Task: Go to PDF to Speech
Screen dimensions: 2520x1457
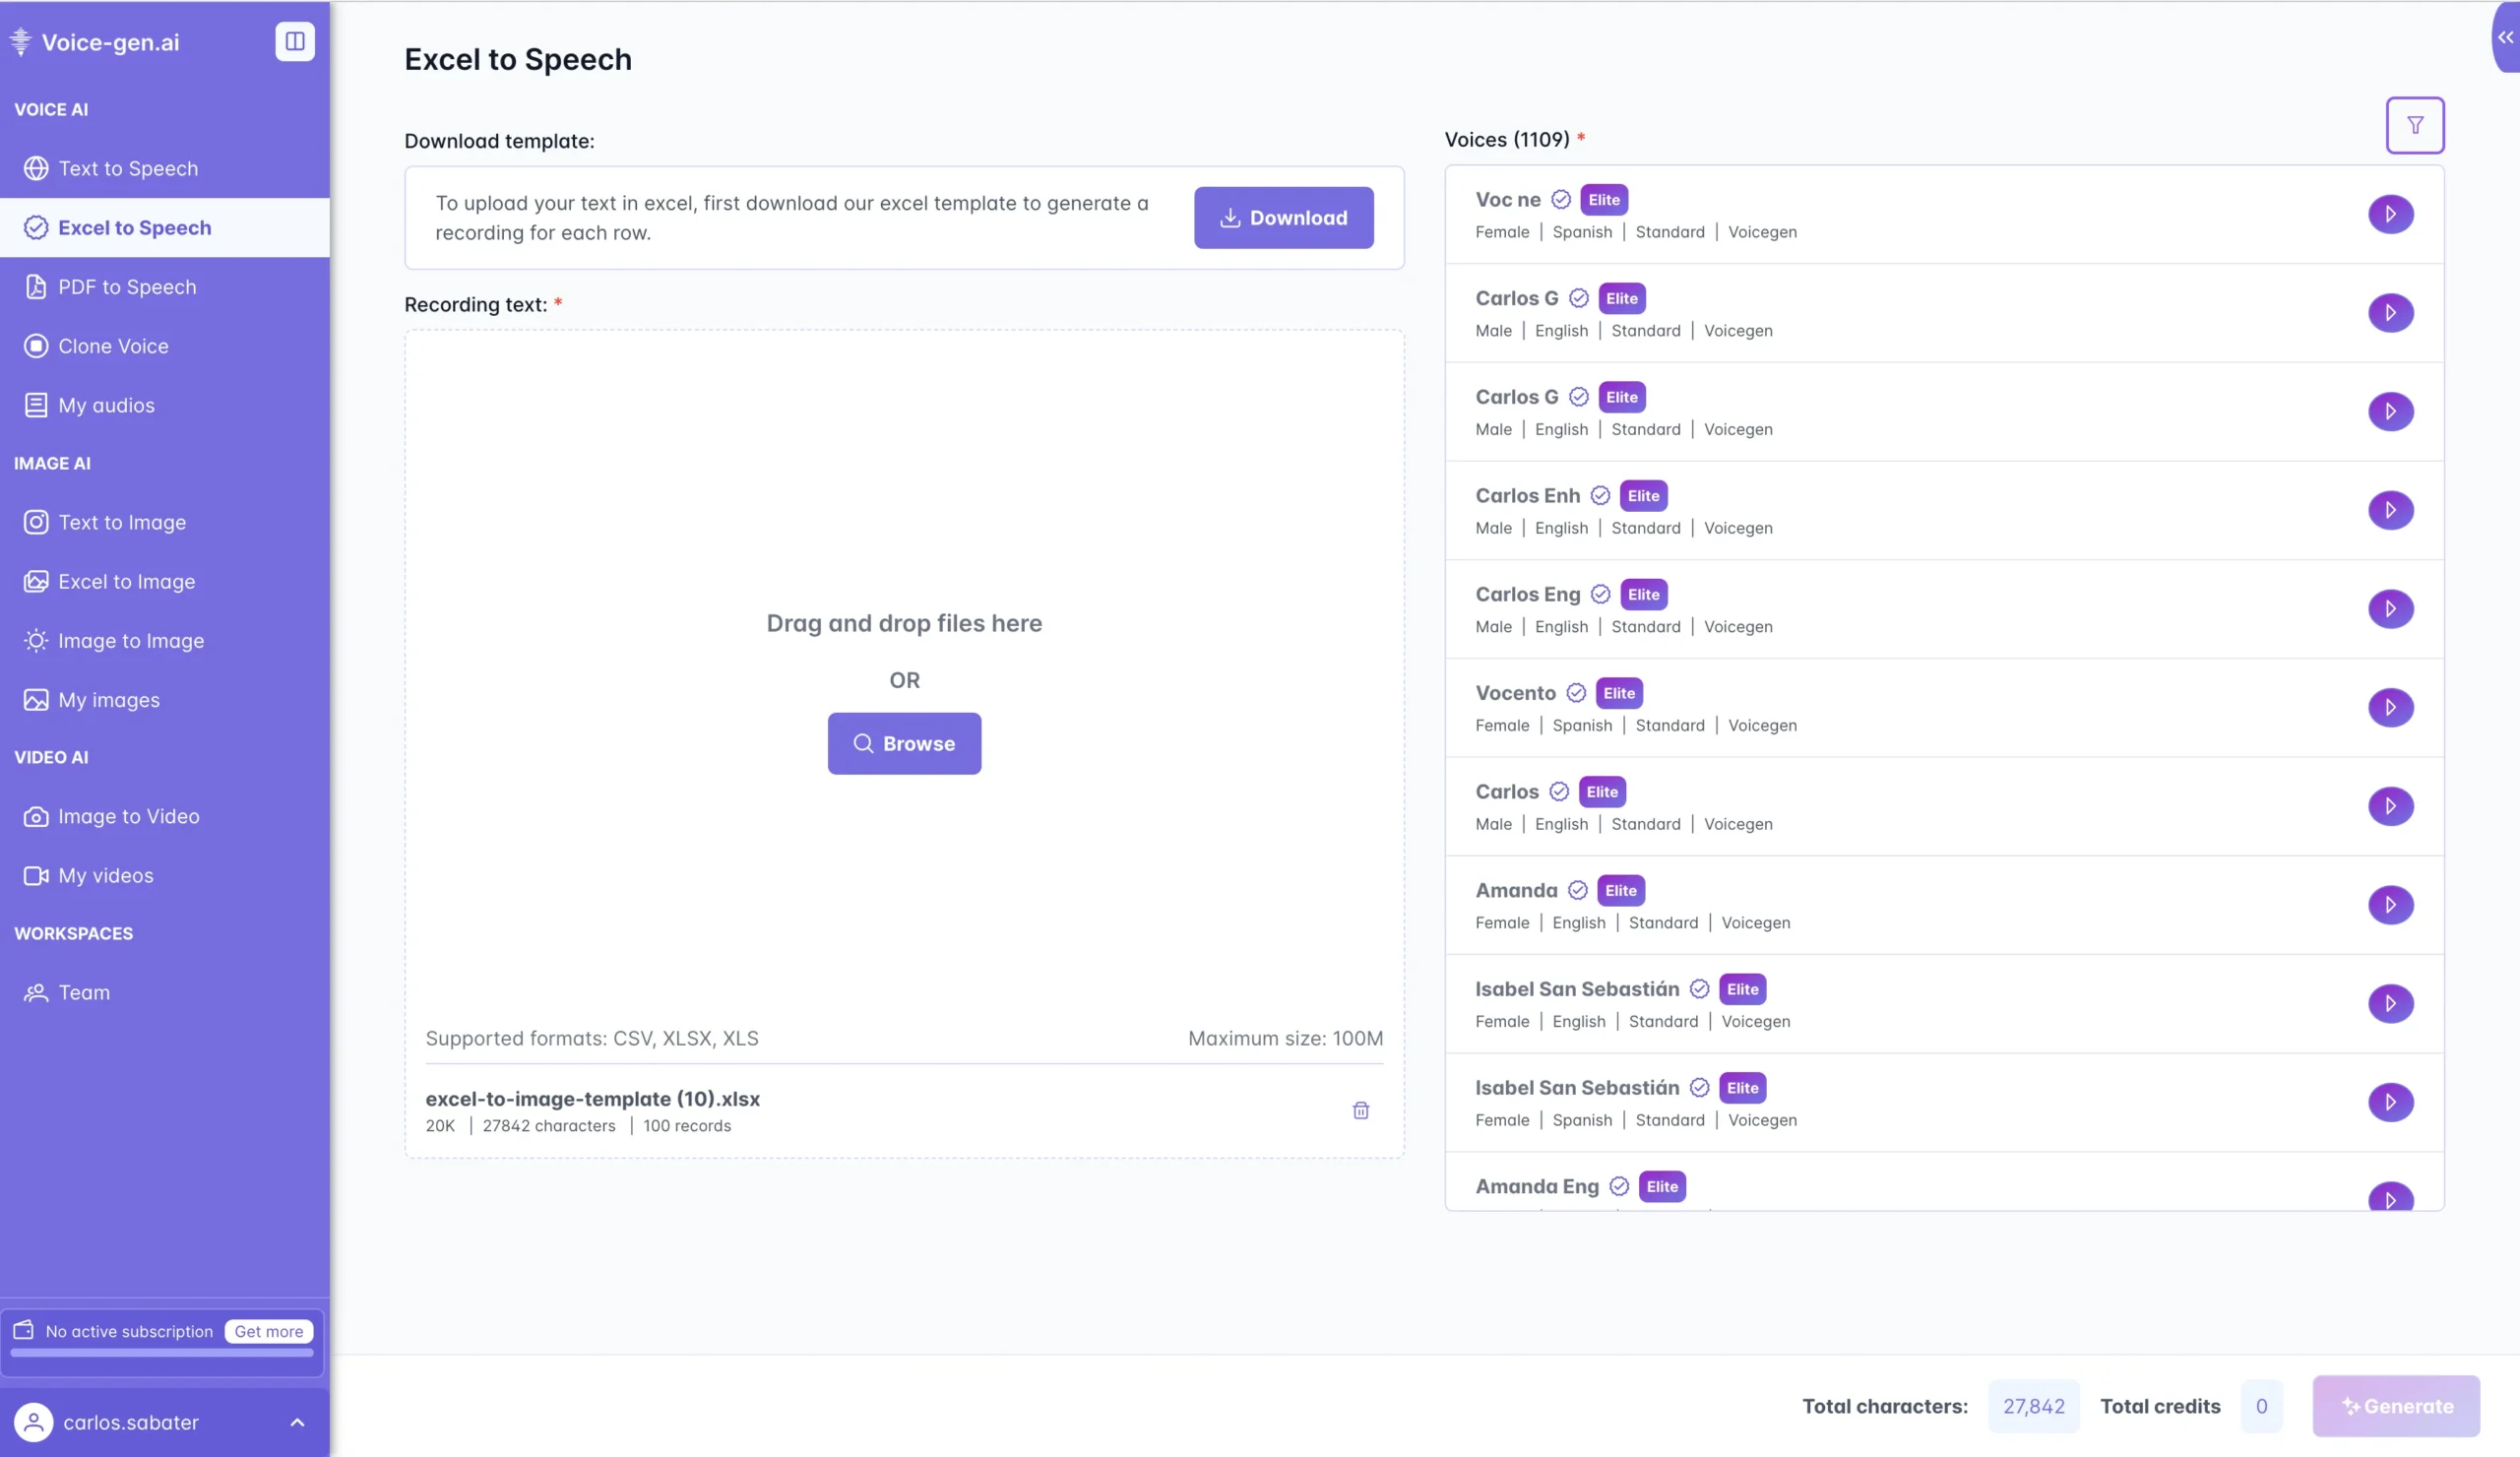Action: point(127,287)
